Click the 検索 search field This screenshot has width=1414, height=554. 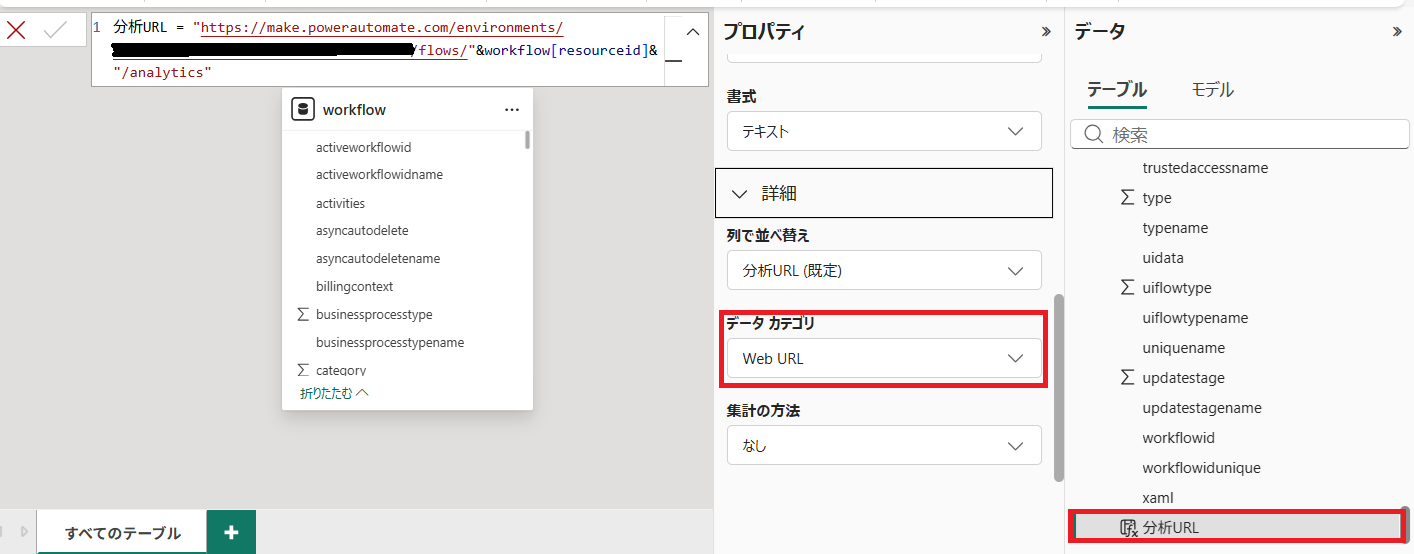1239,134
